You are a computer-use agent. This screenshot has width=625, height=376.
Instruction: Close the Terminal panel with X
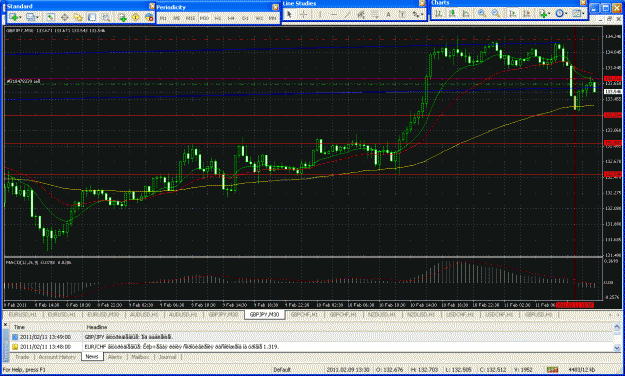pos(5,325)
